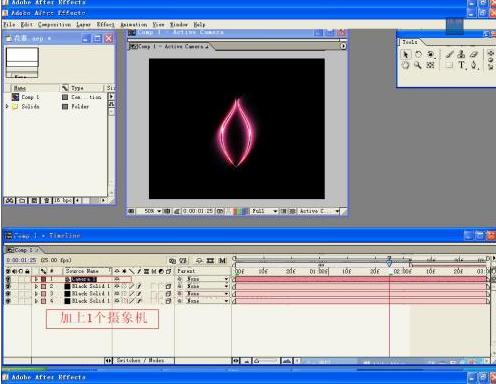Select the Pen tool
496x384 pixels.
pyautogui.click(x=474, y=65)
